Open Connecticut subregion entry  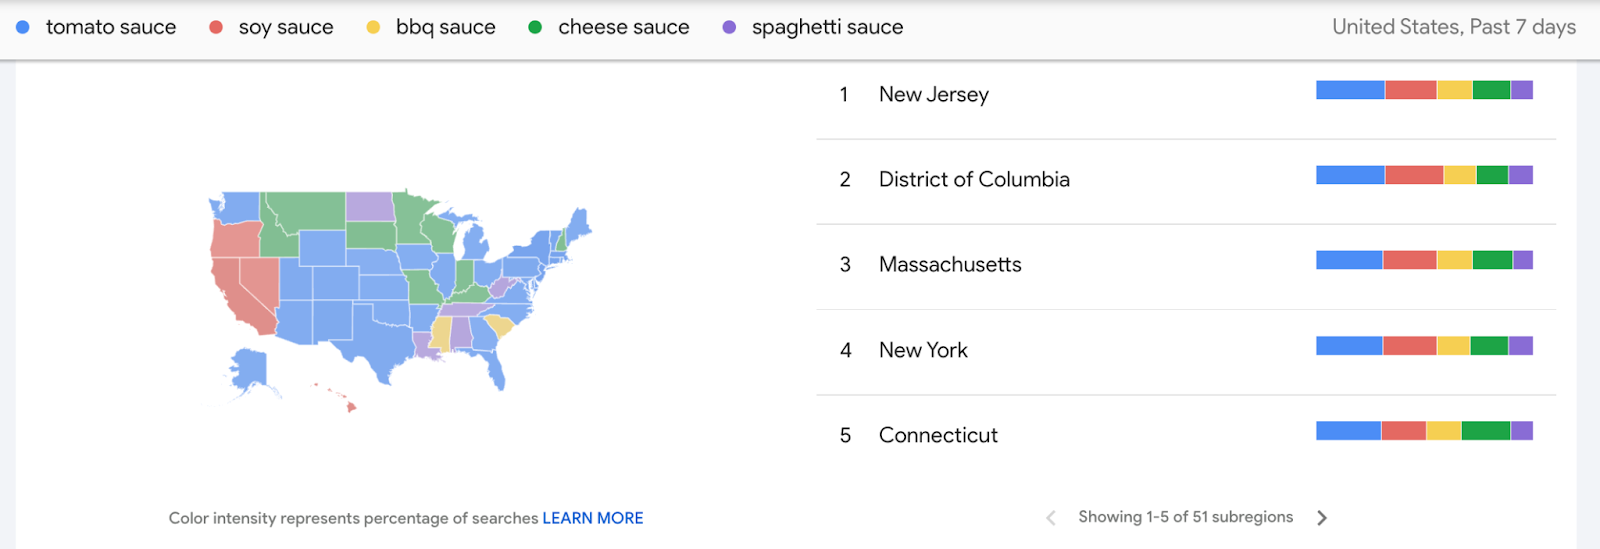[x=1186, y=436]
